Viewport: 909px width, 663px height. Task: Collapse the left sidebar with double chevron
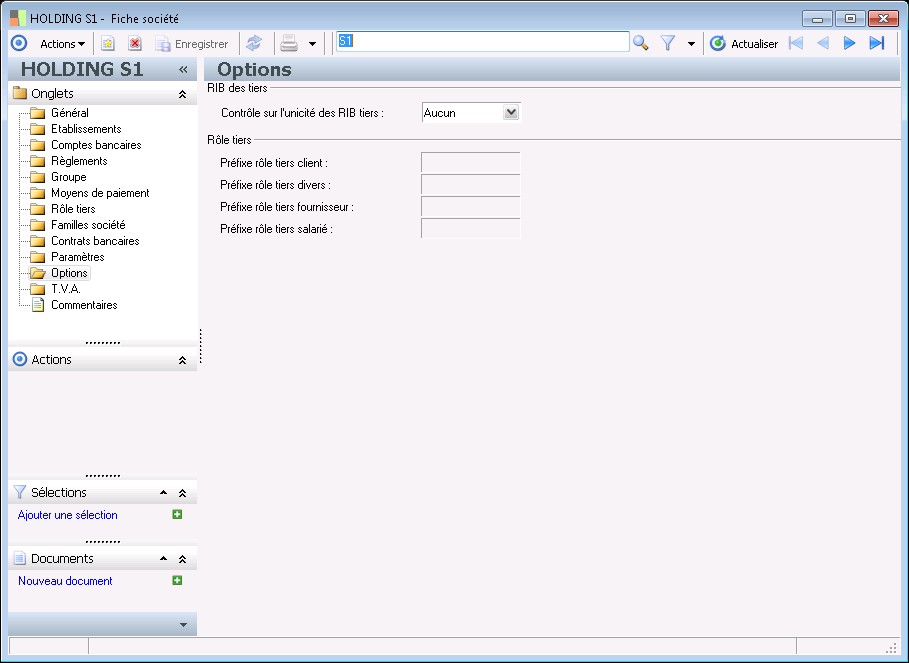[183, 70]
